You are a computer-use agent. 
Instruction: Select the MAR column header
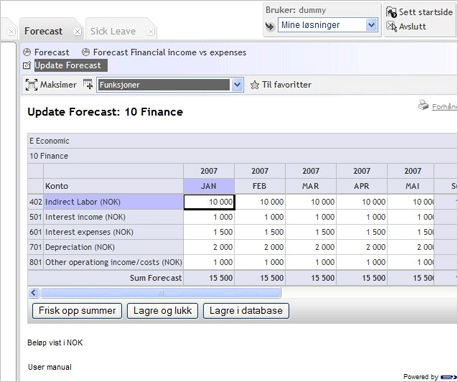[311, 186]
